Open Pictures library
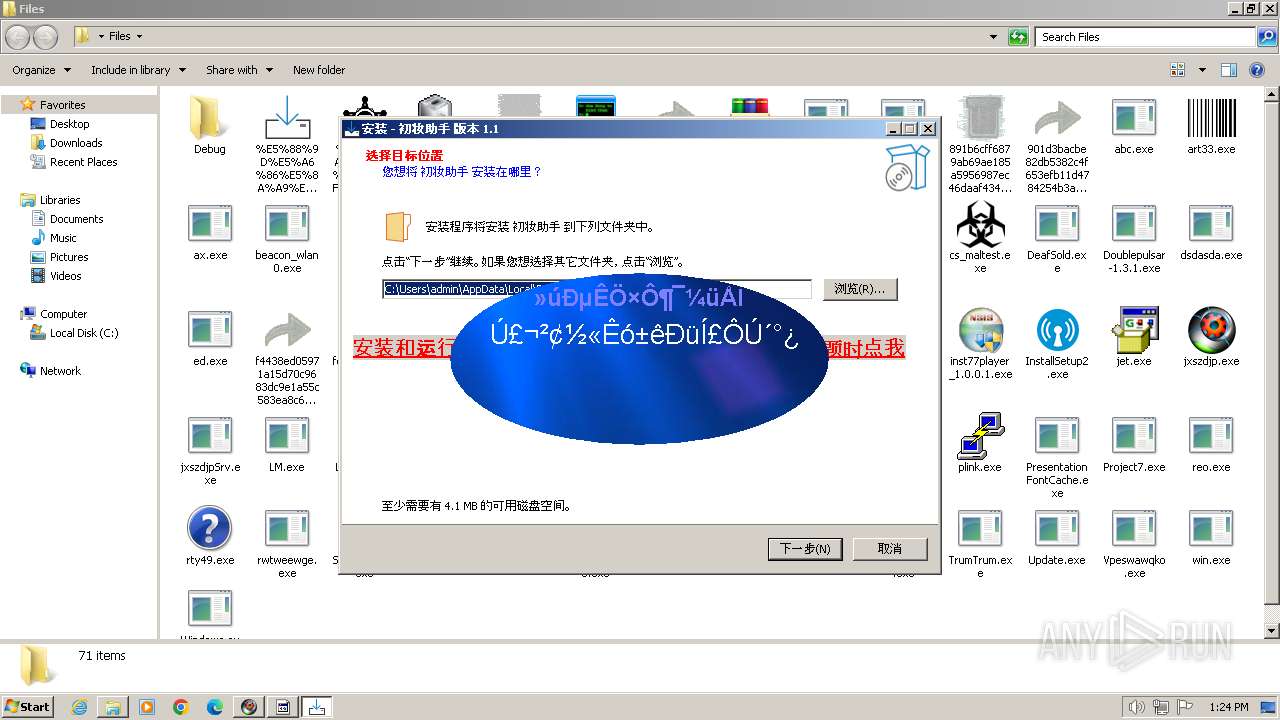 (x=69, y=257)
